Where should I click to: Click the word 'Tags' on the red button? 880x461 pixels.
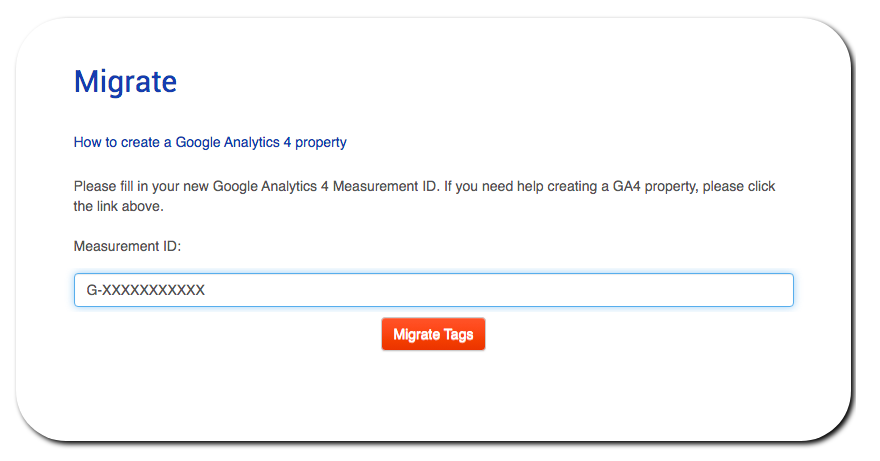coord(459,335)
